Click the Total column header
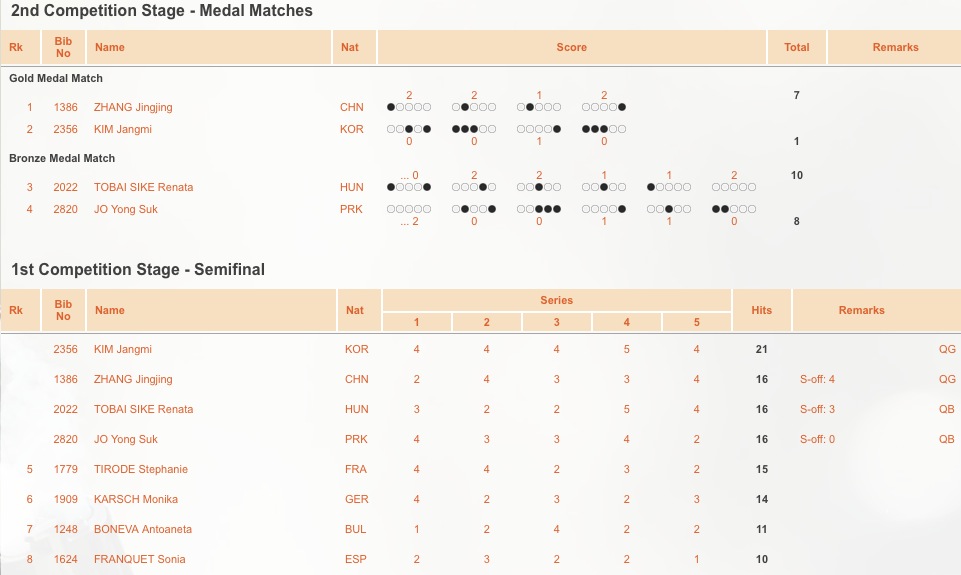 (x=797, y=47)
